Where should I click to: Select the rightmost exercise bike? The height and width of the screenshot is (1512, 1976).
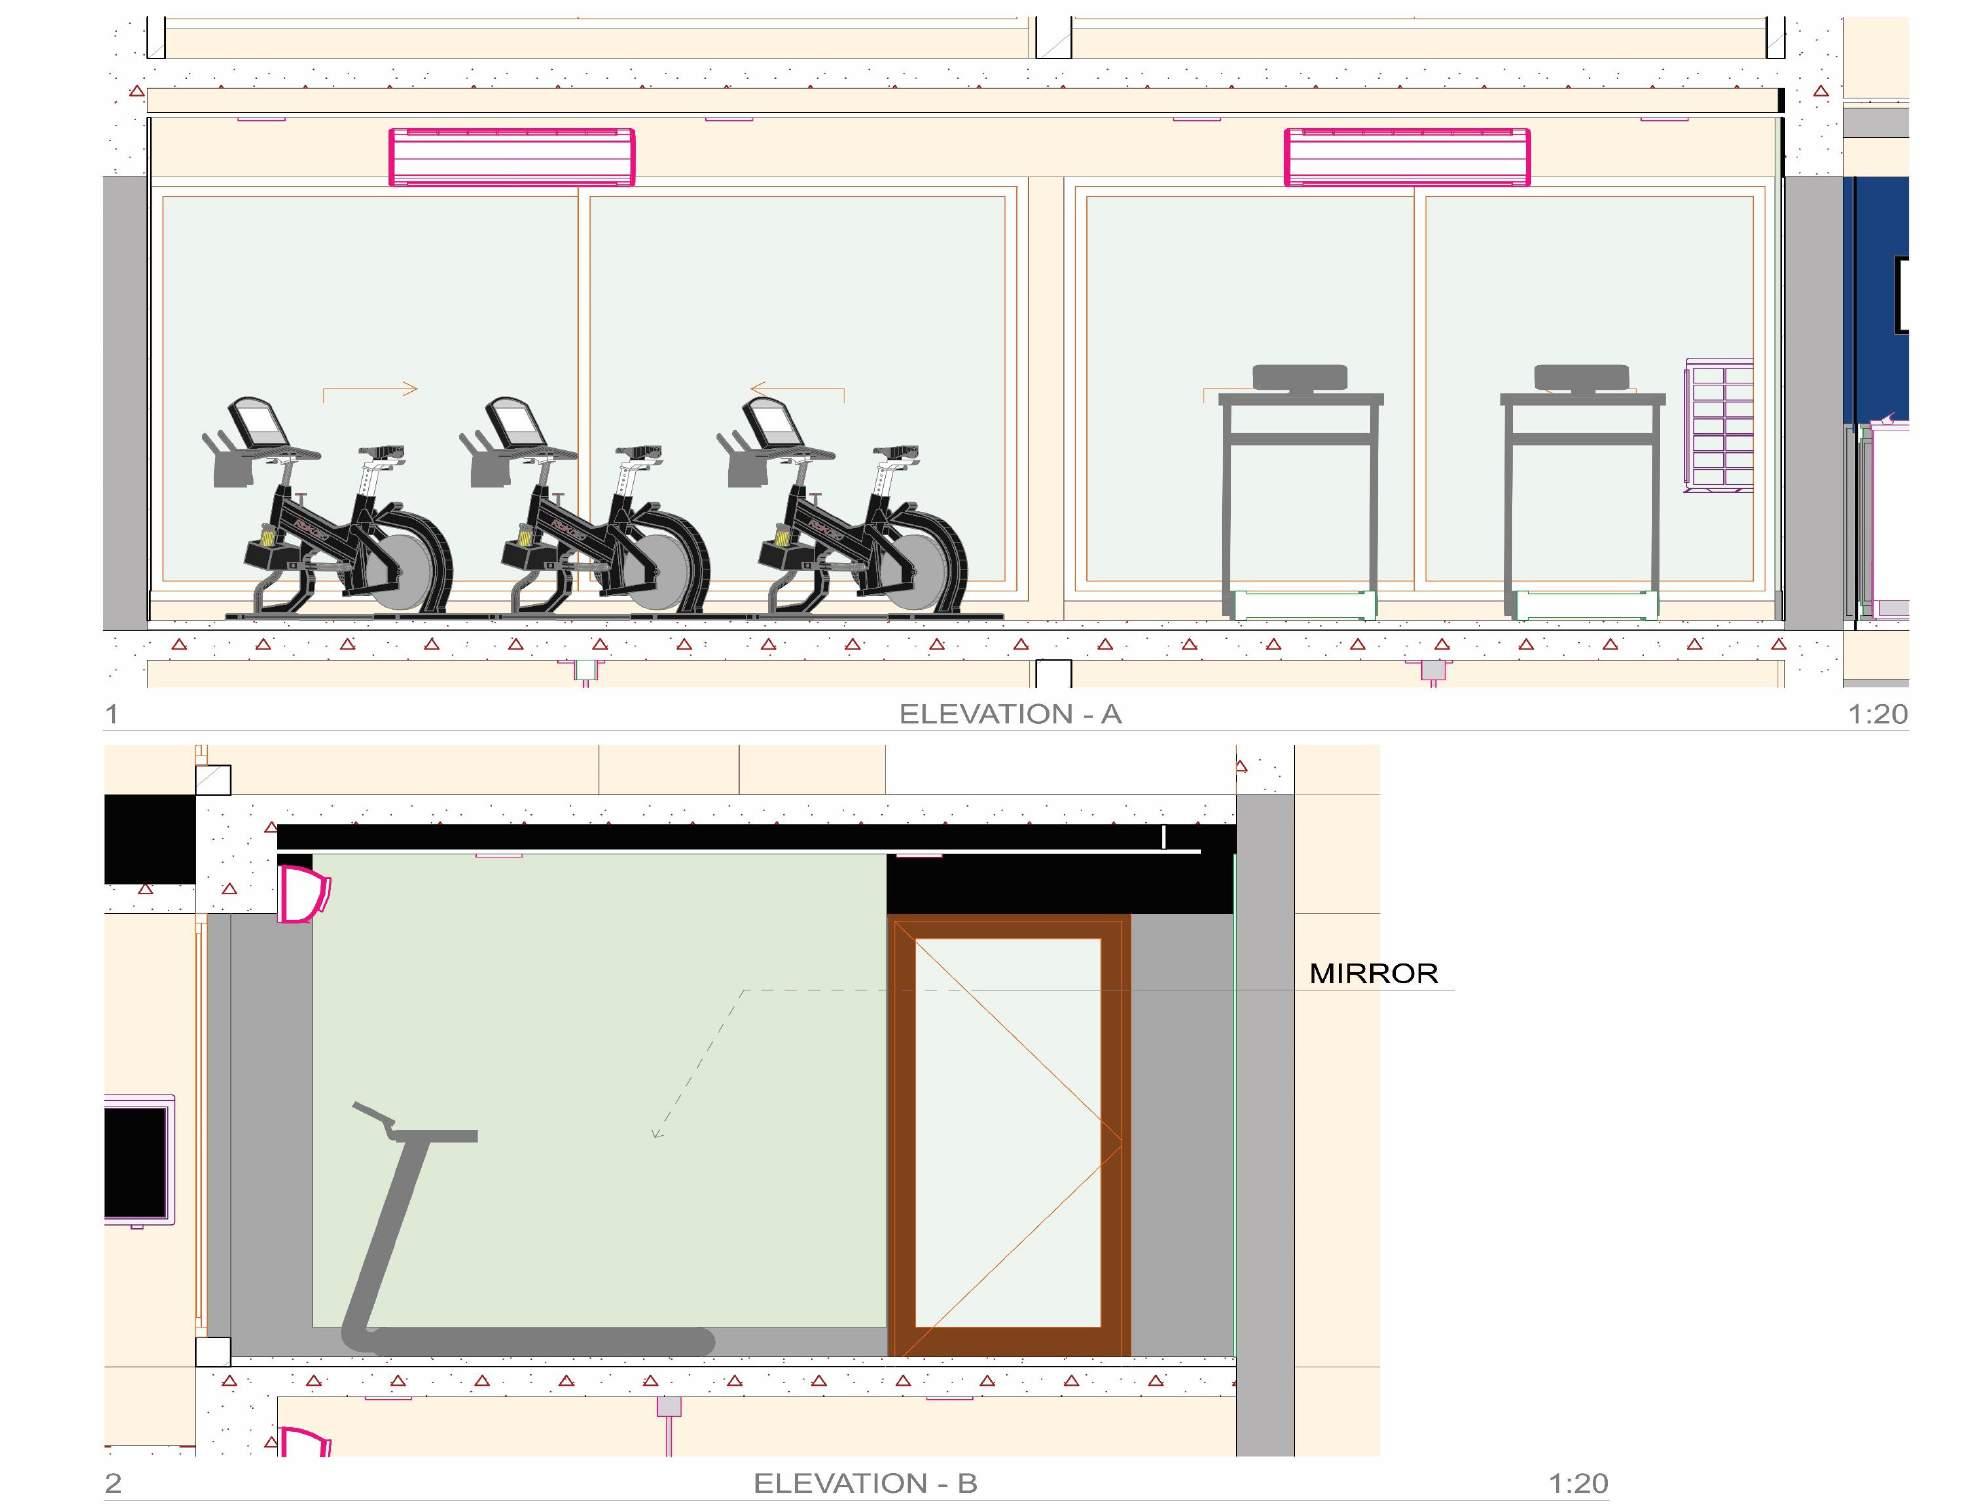coord(842,507)
